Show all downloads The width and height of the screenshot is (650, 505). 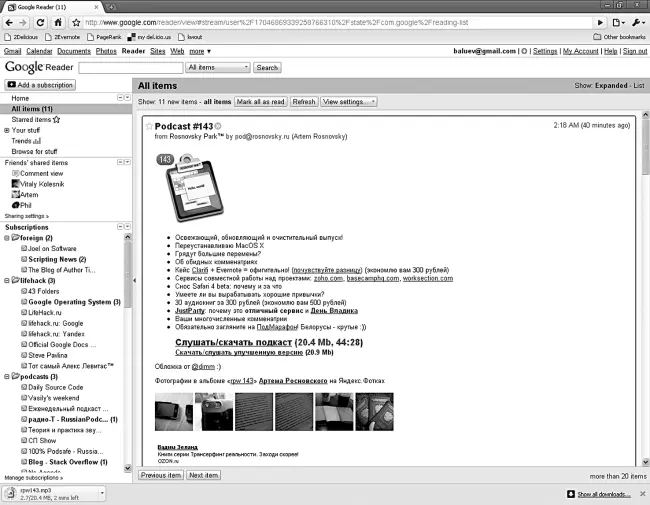pyautogui.click(x=599, y=494)
